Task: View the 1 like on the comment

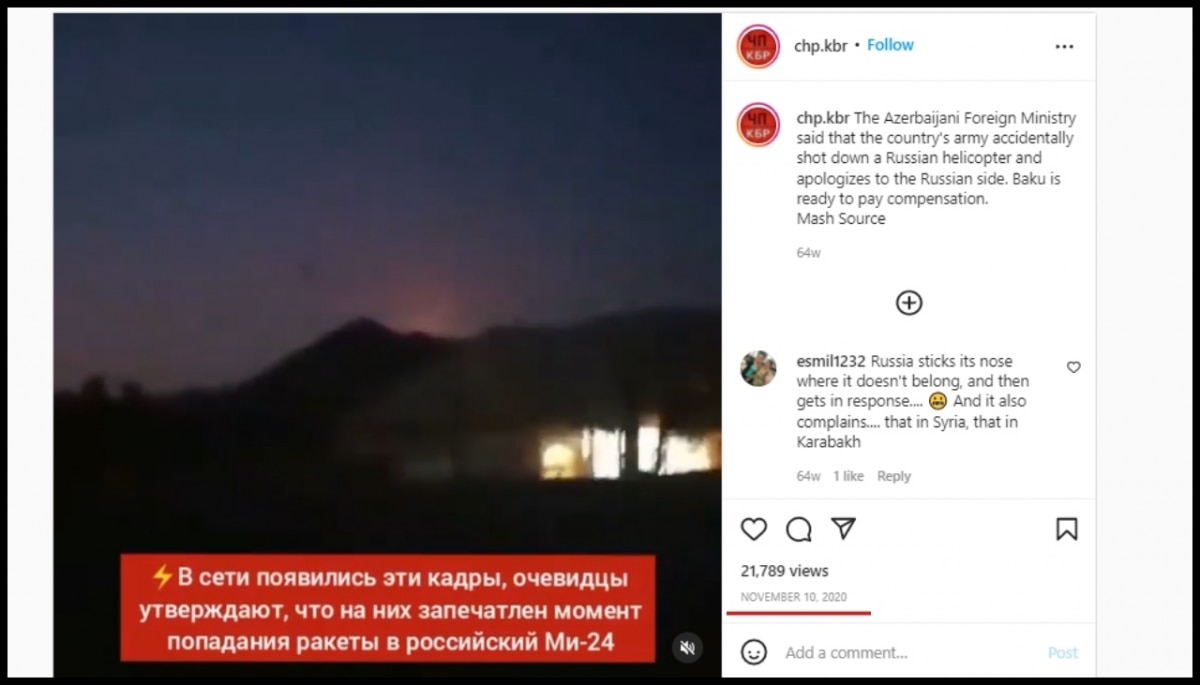Action: (848, 476)
